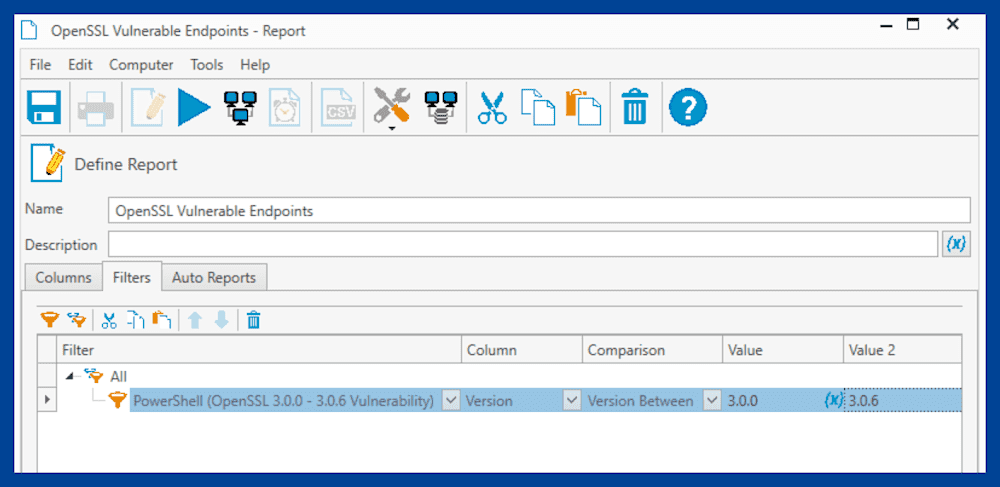Open the Tools menu

[x=207, y=64]
